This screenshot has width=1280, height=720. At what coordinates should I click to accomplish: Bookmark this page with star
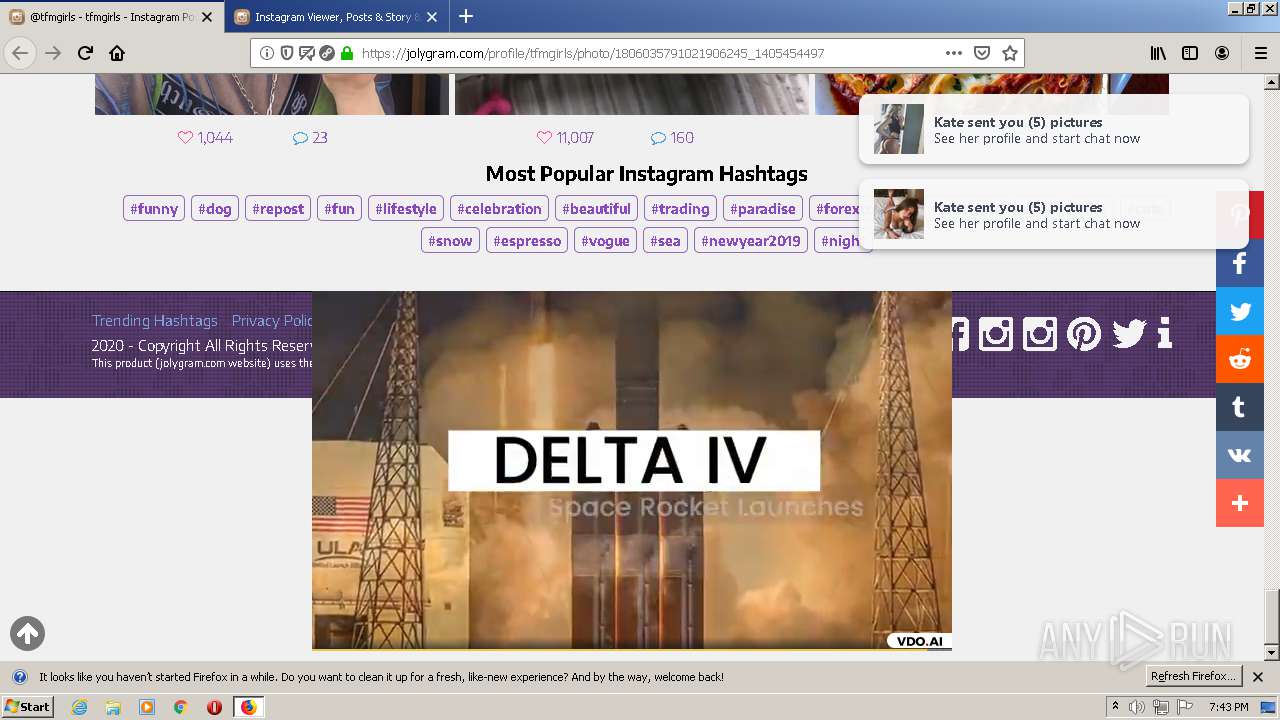[1010, 53]
